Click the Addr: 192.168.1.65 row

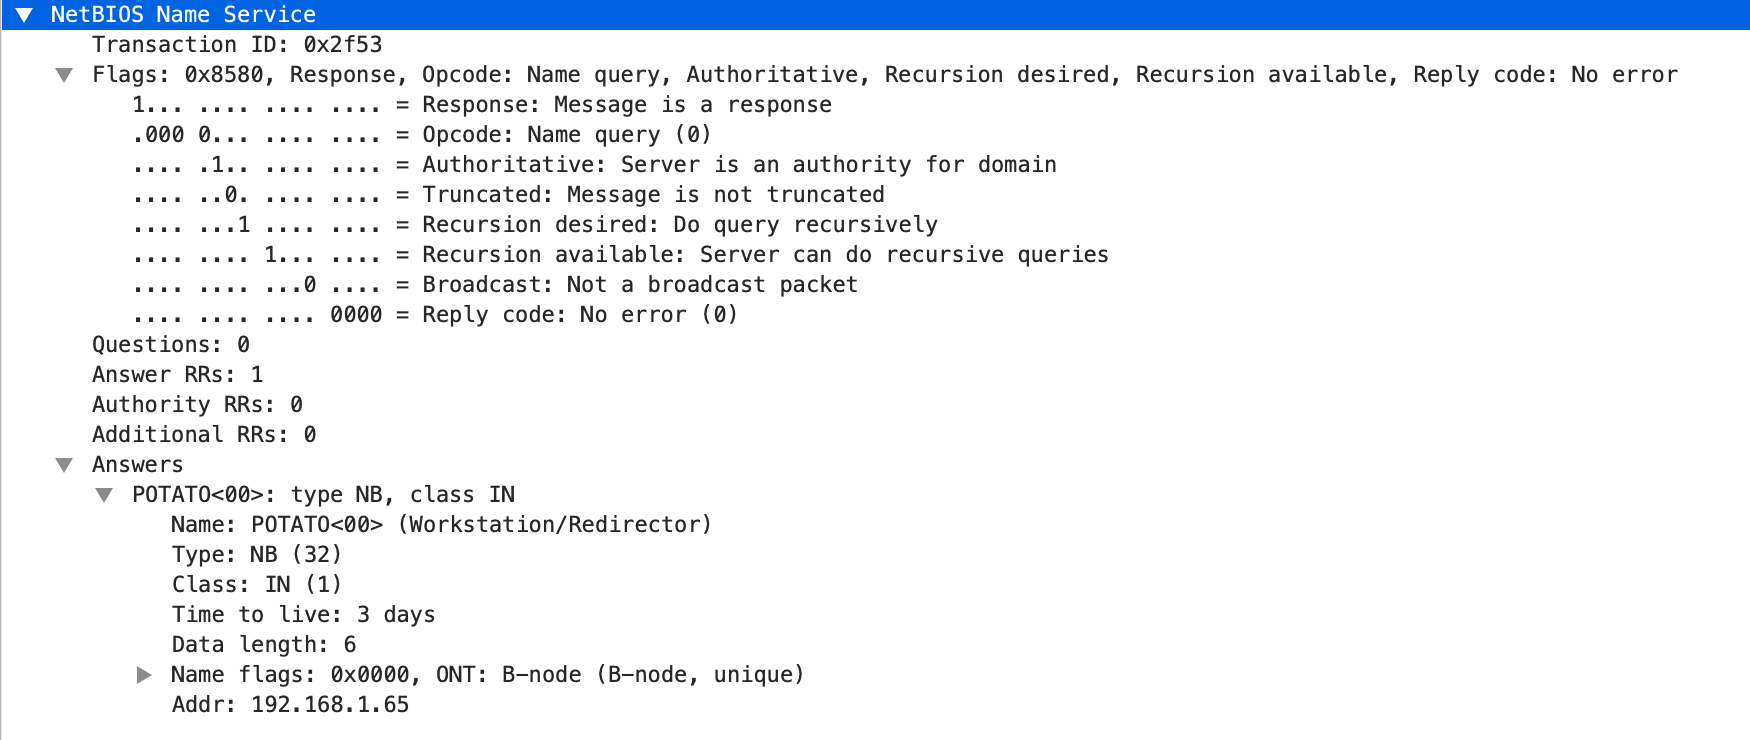(x=290, y=705)
